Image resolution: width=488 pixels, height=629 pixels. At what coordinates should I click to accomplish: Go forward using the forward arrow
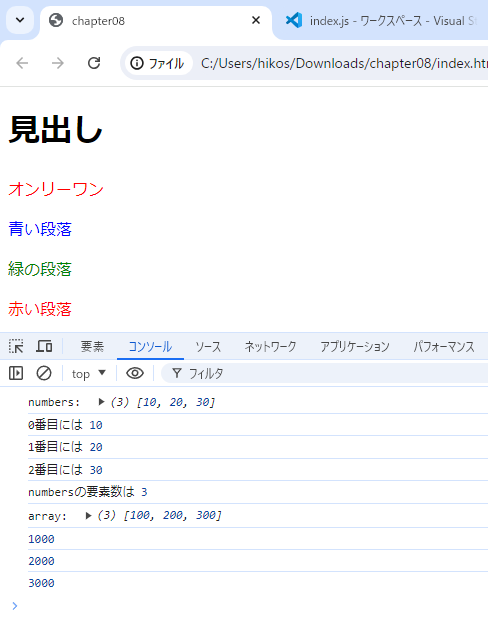pos(58,63)
